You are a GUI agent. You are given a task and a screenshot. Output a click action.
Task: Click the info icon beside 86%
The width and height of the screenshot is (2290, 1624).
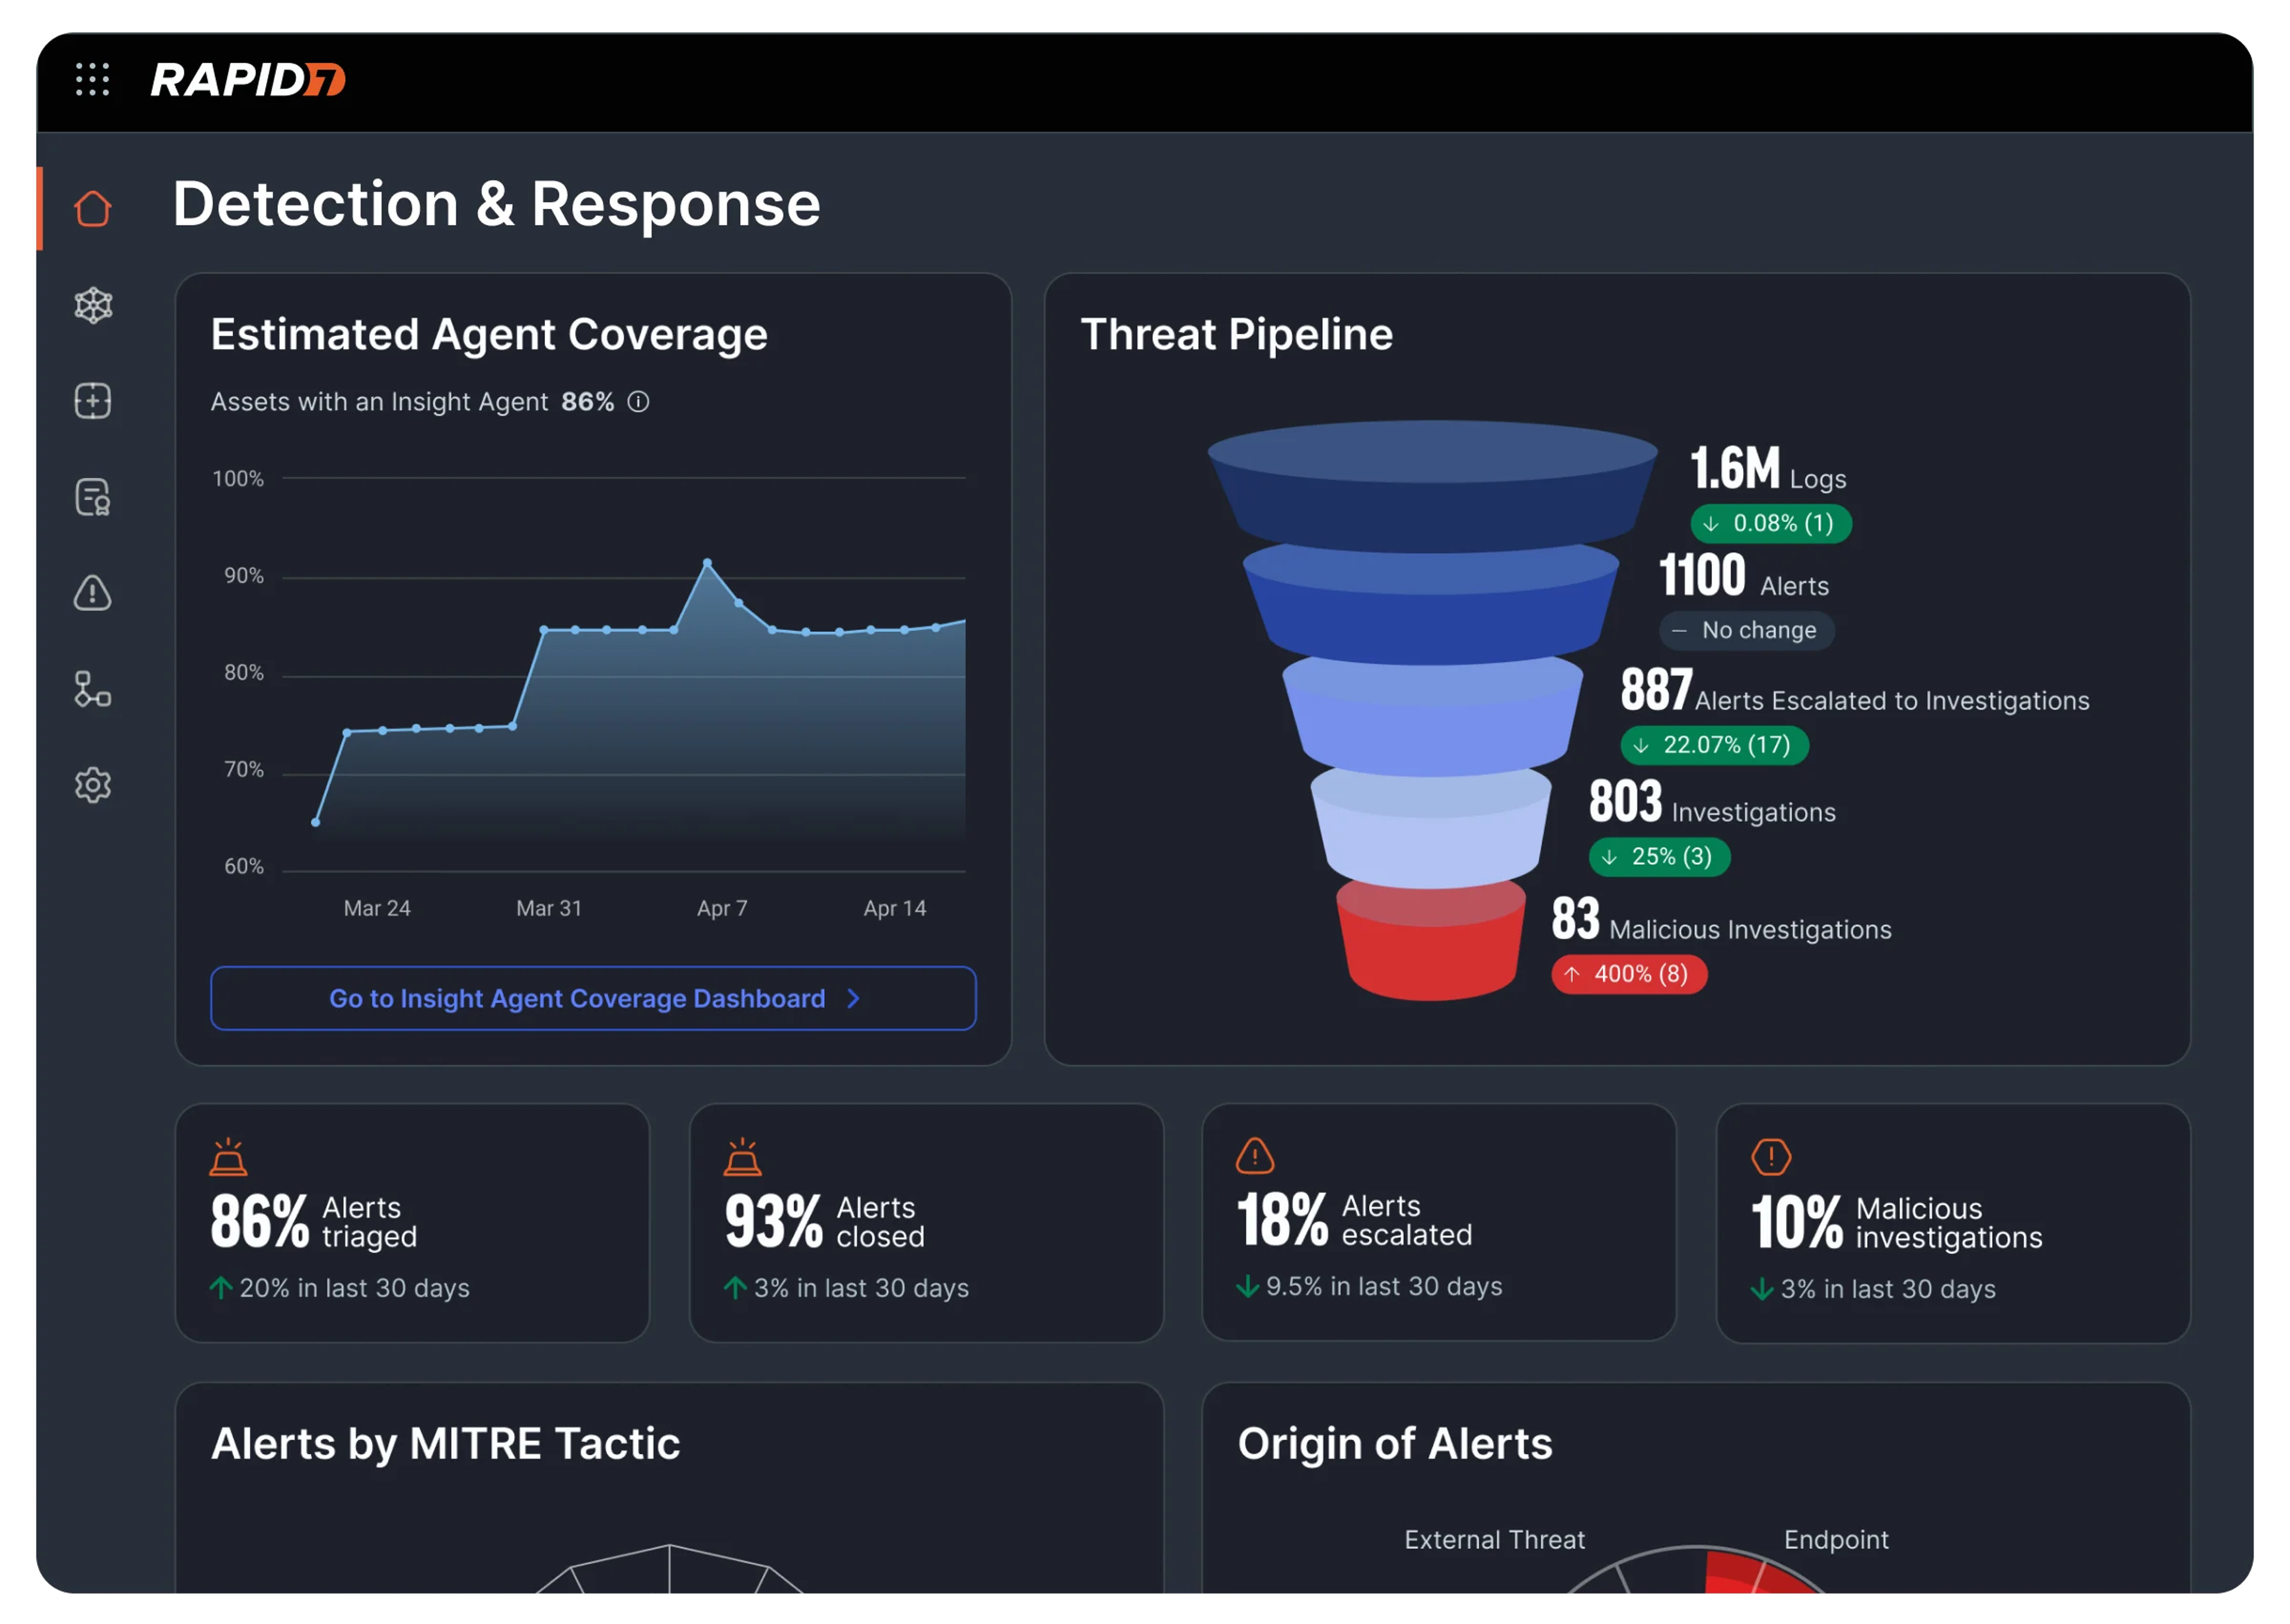tap(638, 402)
